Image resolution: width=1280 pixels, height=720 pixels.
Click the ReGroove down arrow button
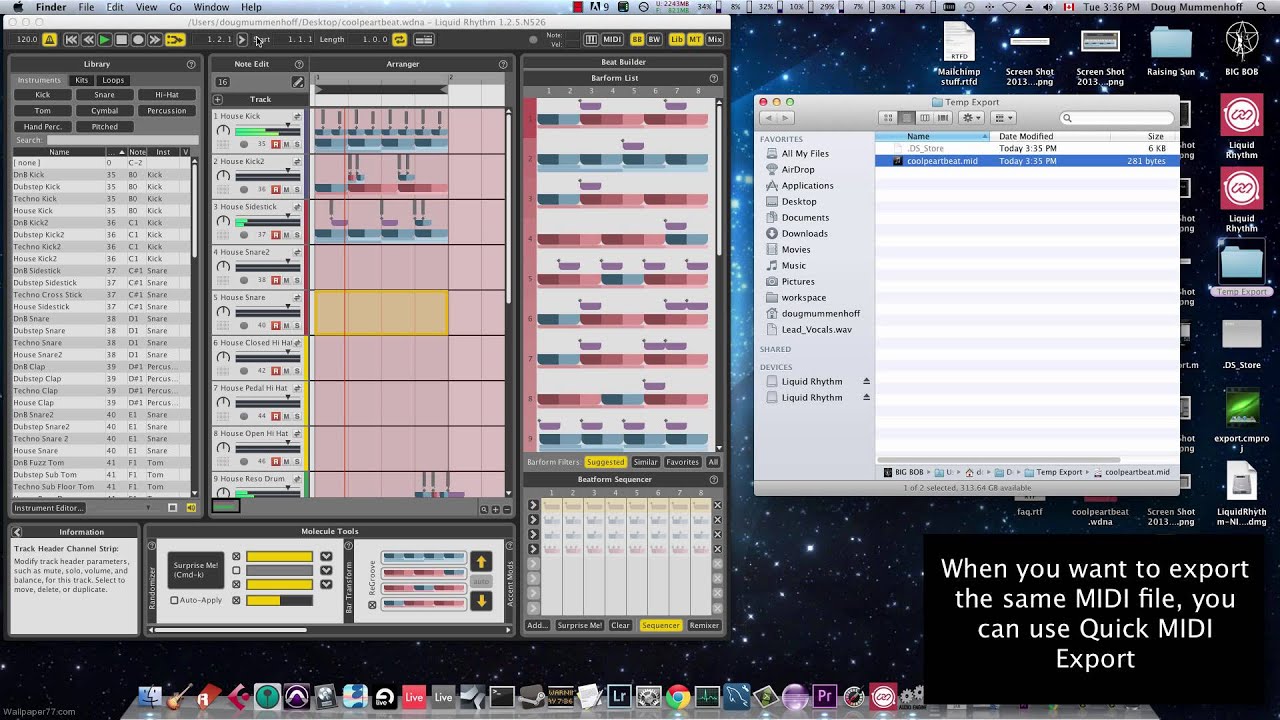pos(481,601)
